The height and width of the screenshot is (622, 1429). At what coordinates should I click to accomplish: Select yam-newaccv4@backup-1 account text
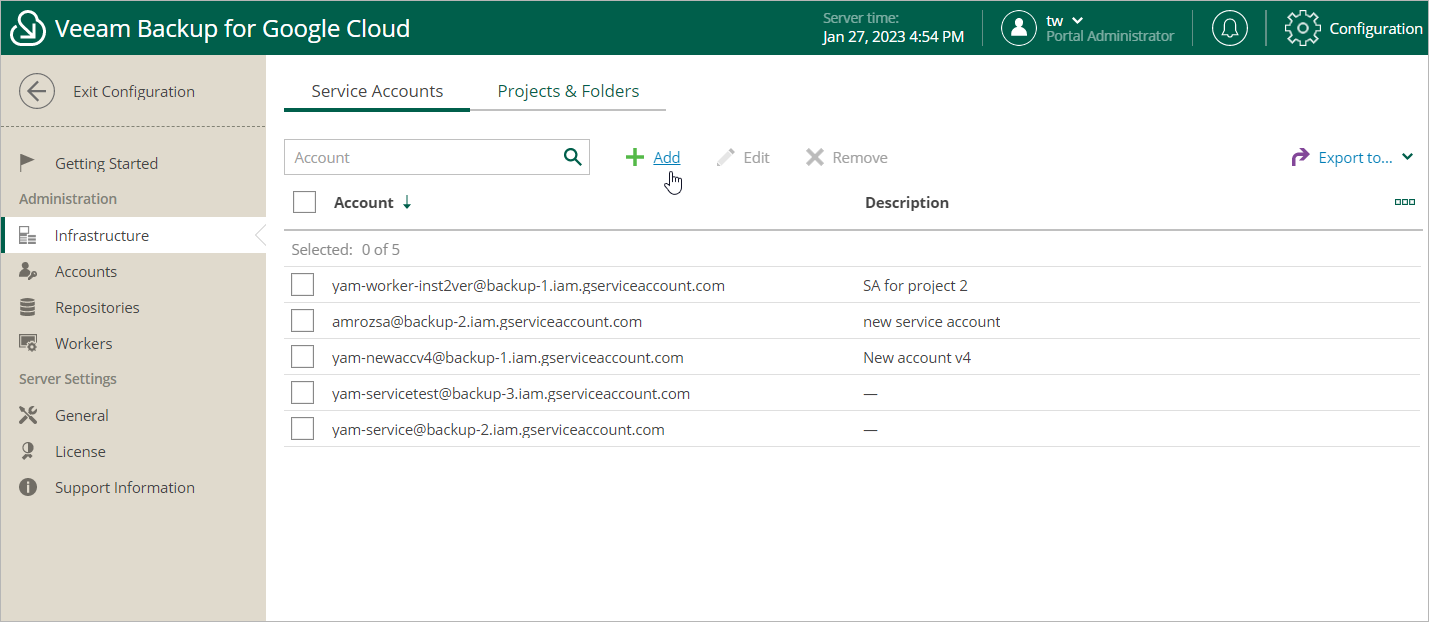coord(508,357)
